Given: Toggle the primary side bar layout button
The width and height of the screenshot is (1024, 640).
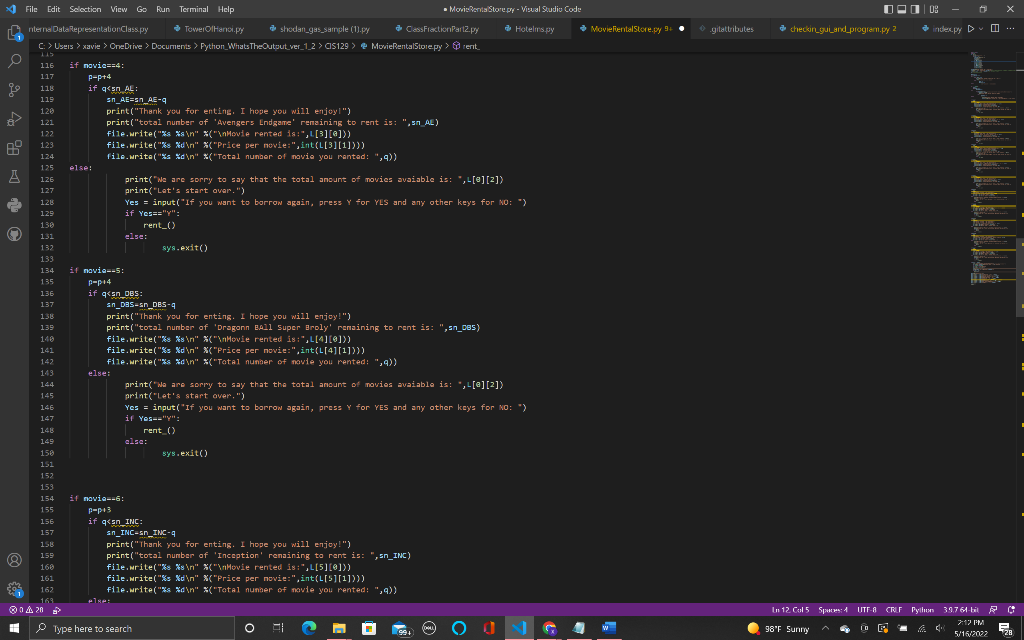Looking at the screenshot, I should [887, 9].
